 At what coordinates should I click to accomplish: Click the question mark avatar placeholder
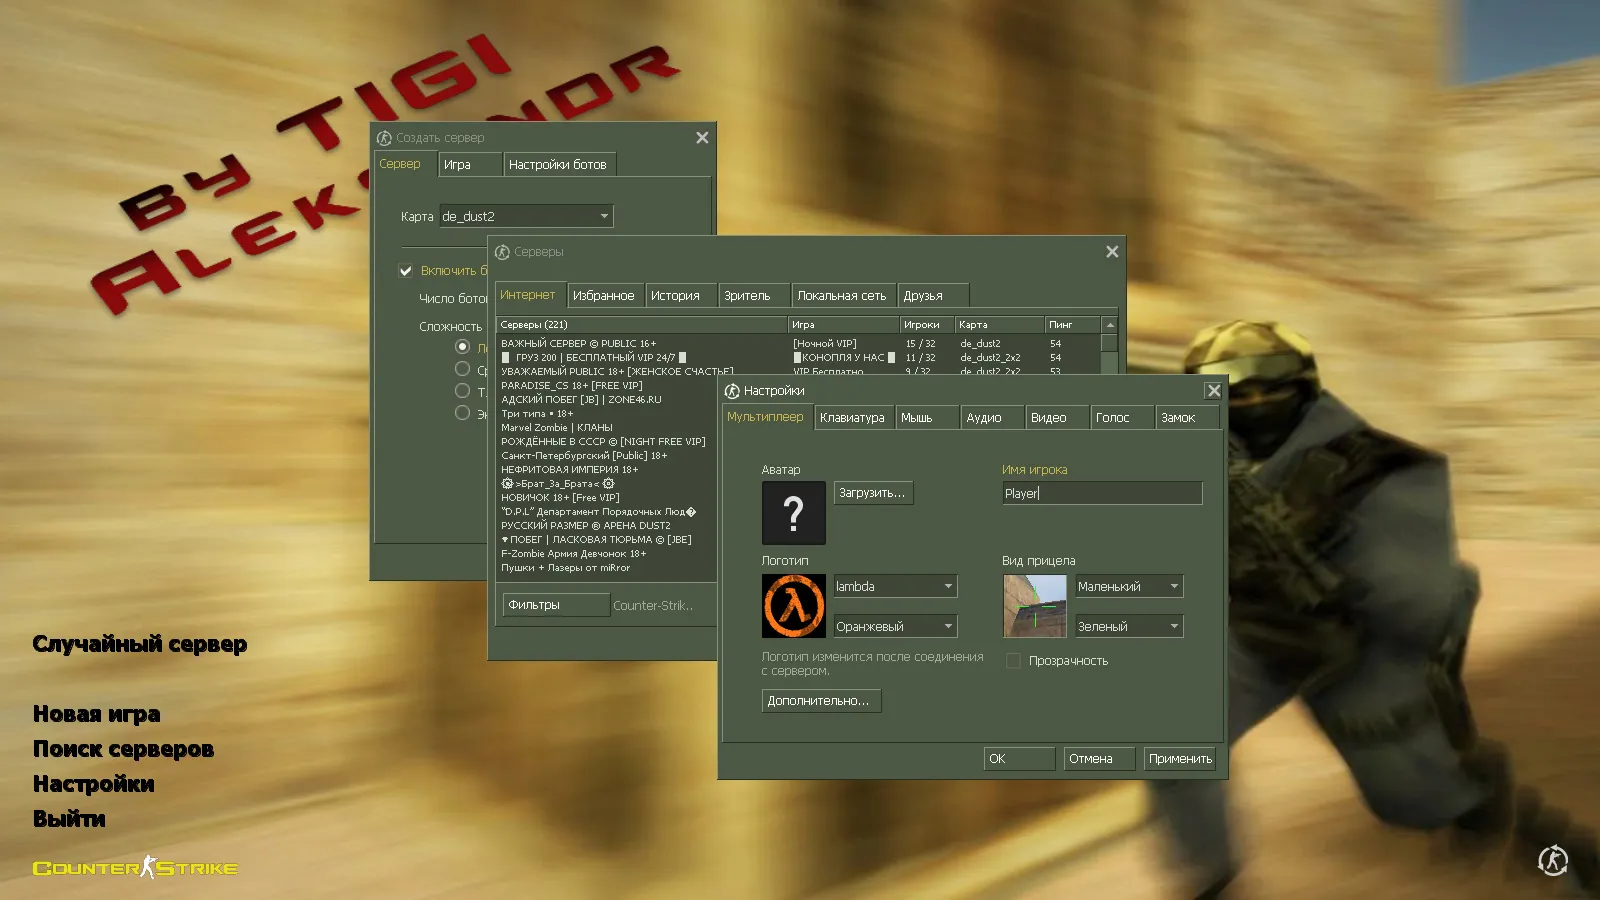793,513
